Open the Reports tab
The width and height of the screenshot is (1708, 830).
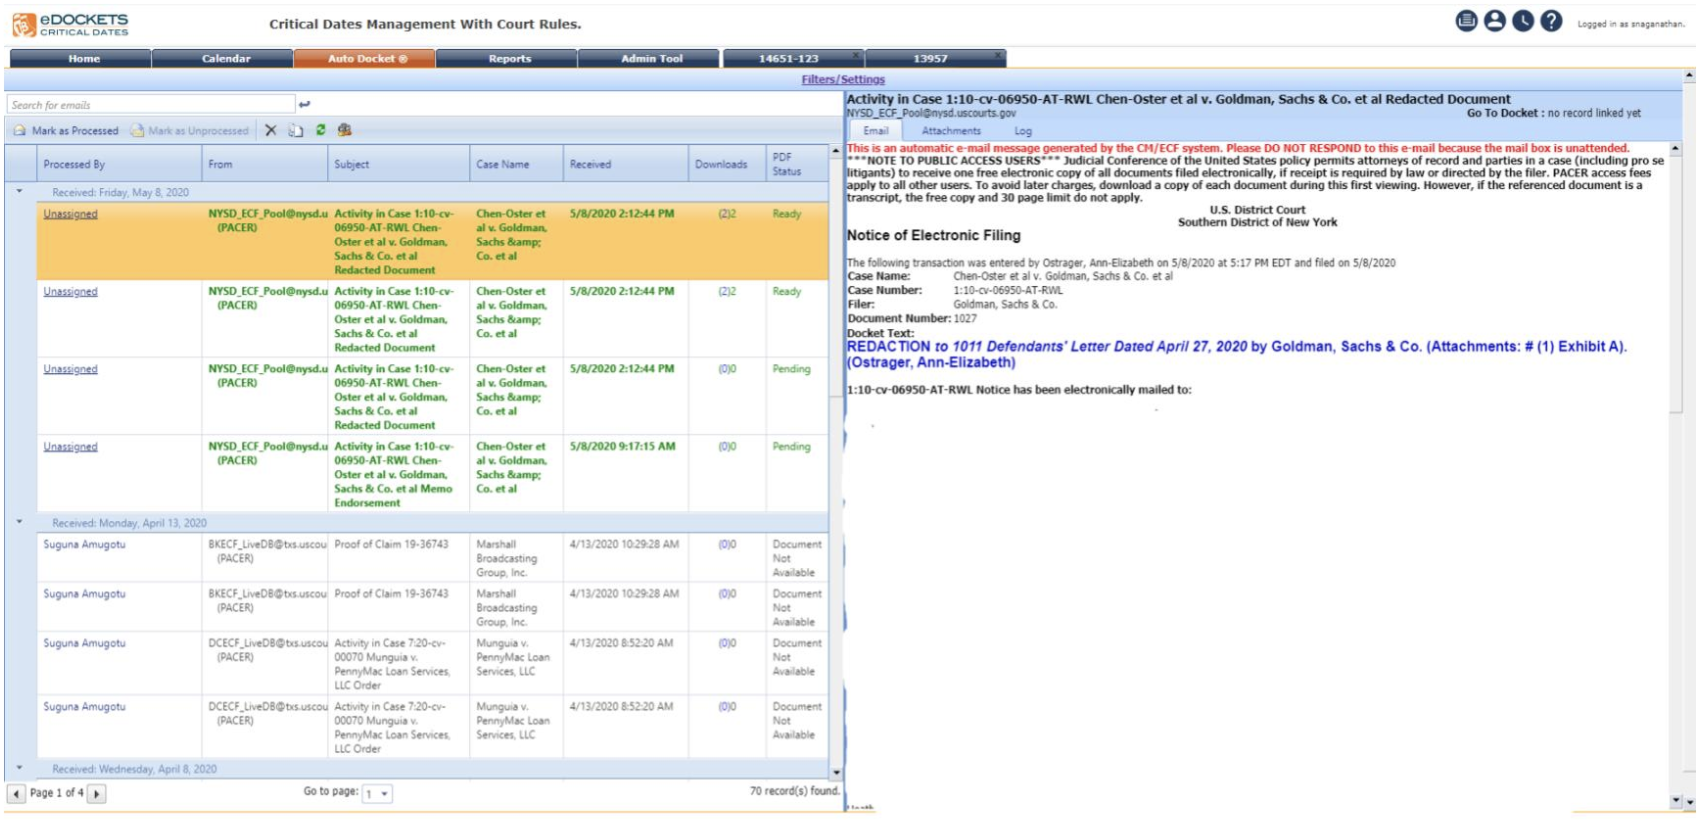507,59
